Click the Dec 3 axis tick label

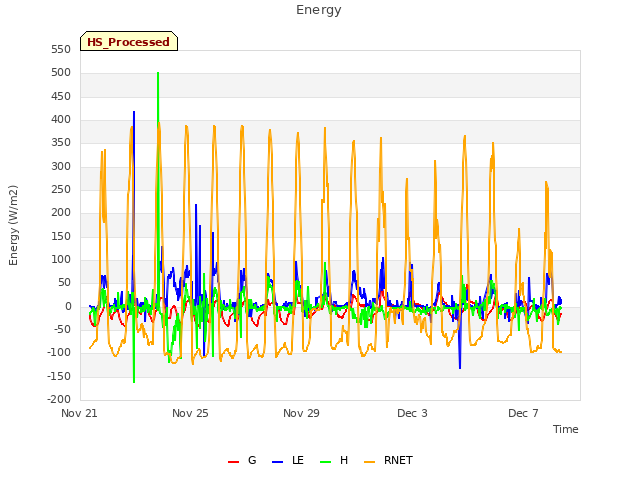[x=412, y=413]
